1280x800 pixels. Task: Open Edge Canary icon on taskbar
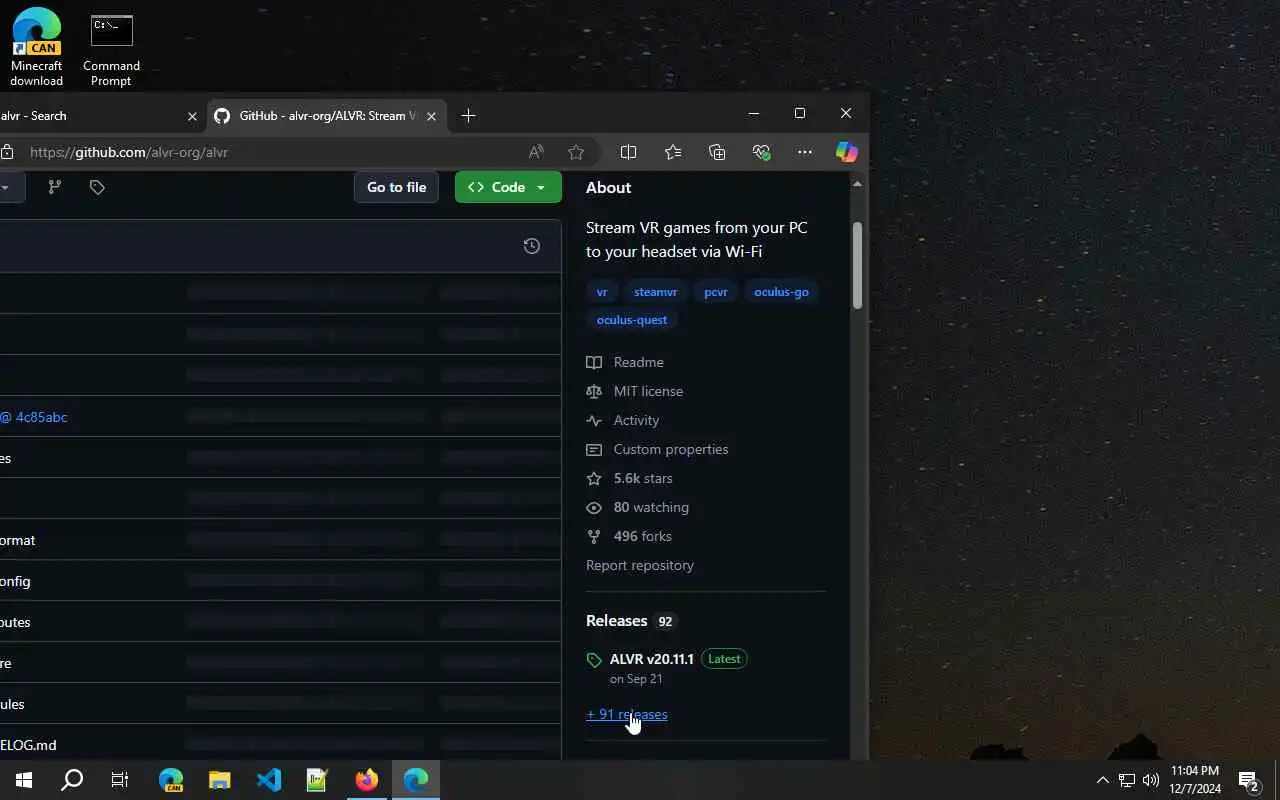point(171,780)
